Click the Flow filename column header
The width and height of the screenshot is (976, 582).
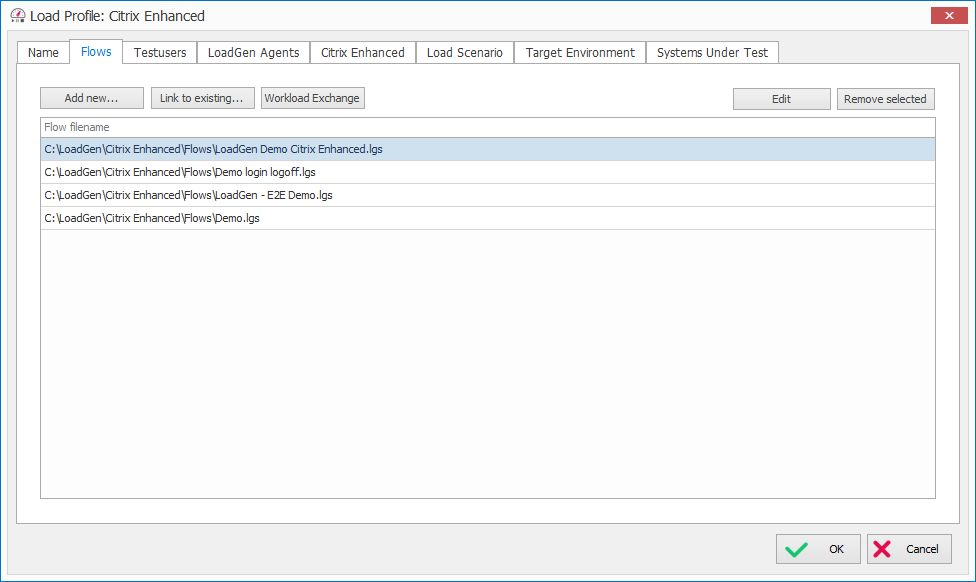pos(488,128)
